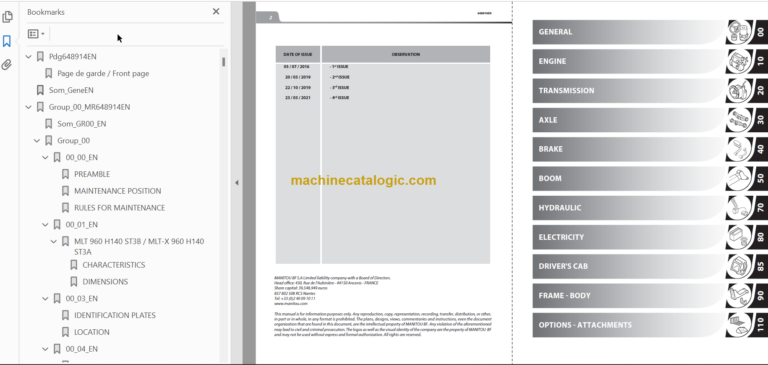Collapse the 00_04_EN bookmark
This screenshot has width=768, height=365.
(x=45, y=349)
